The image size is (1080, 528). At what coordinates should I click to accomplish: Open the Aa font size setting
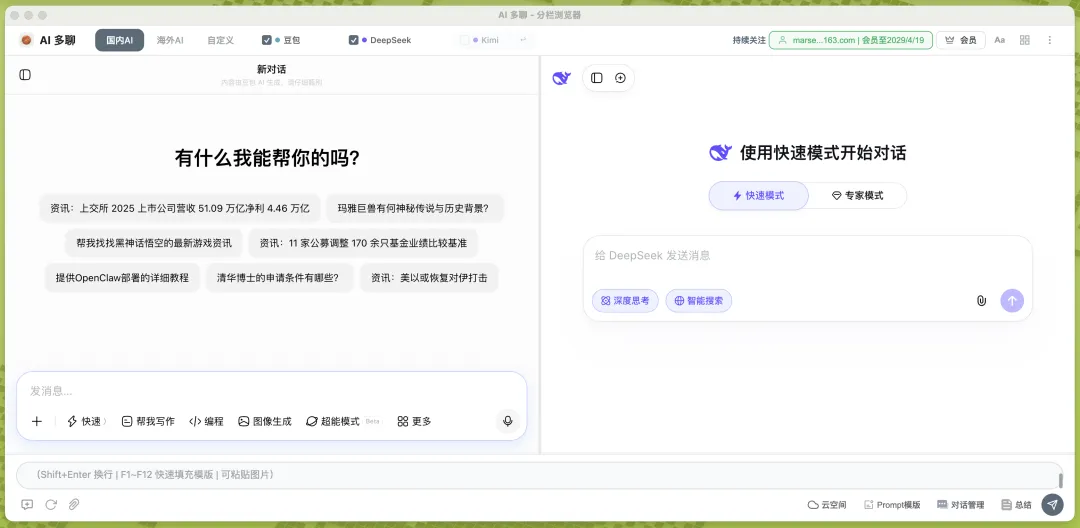tap(999, 40)
